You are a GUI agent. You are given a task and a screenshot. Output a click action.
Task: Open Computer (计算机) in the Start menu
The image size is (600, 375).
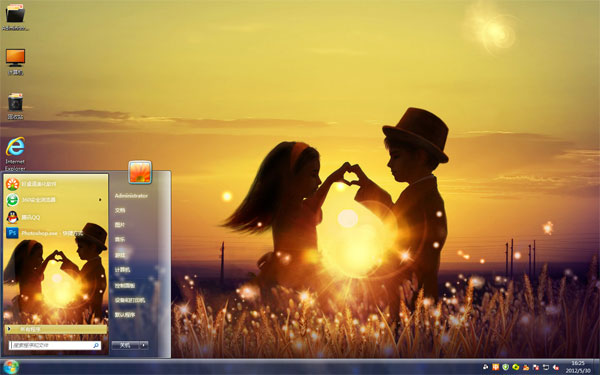122,270
